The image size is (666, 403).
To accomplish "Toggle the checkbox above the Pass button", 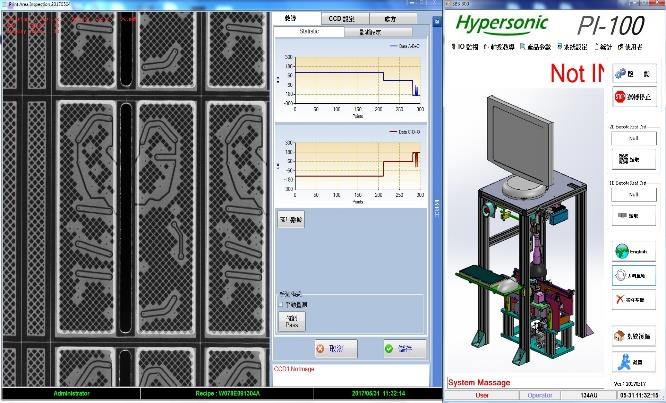I will tap(282, 305).
